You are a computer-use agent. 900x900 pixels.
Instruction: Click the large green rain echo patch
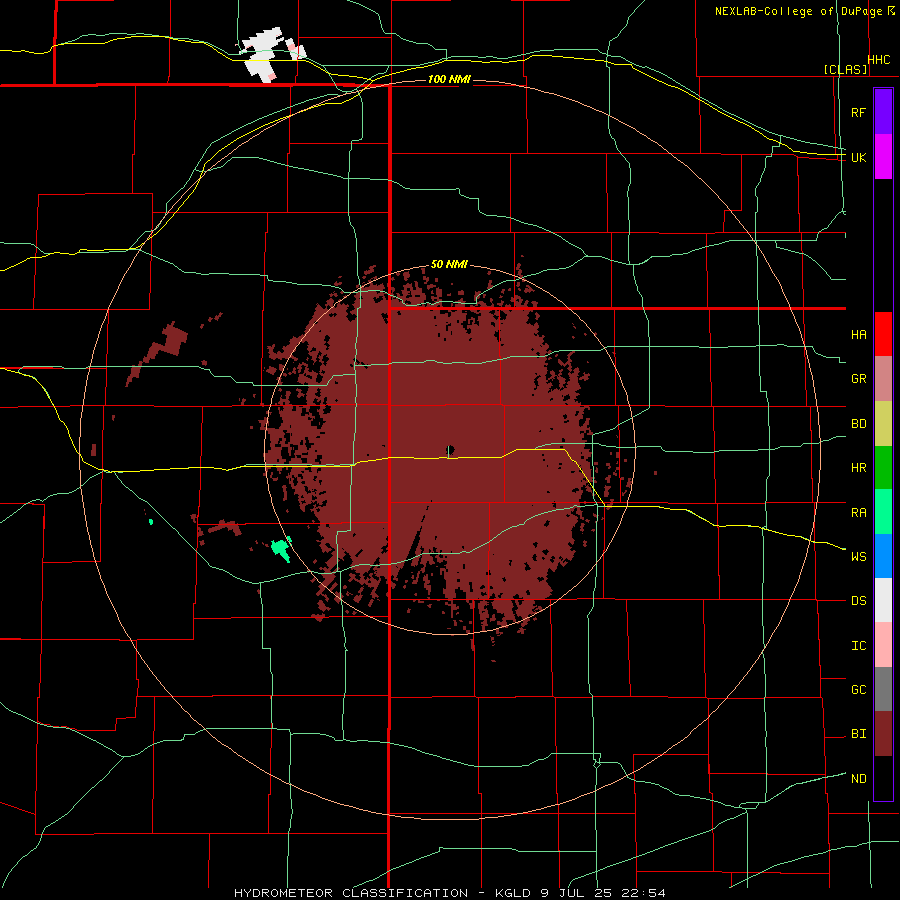click(281, 548)
